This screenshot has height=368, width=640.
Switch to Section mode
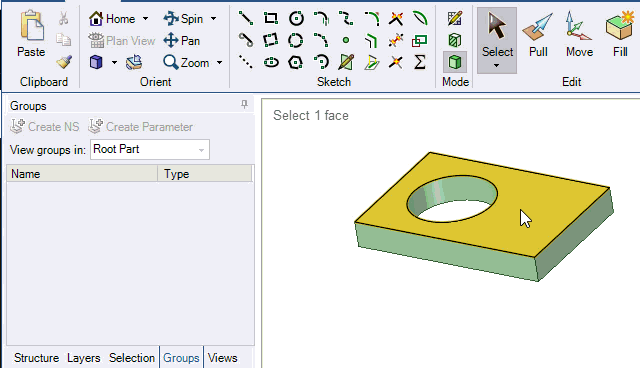pos(455,40)
